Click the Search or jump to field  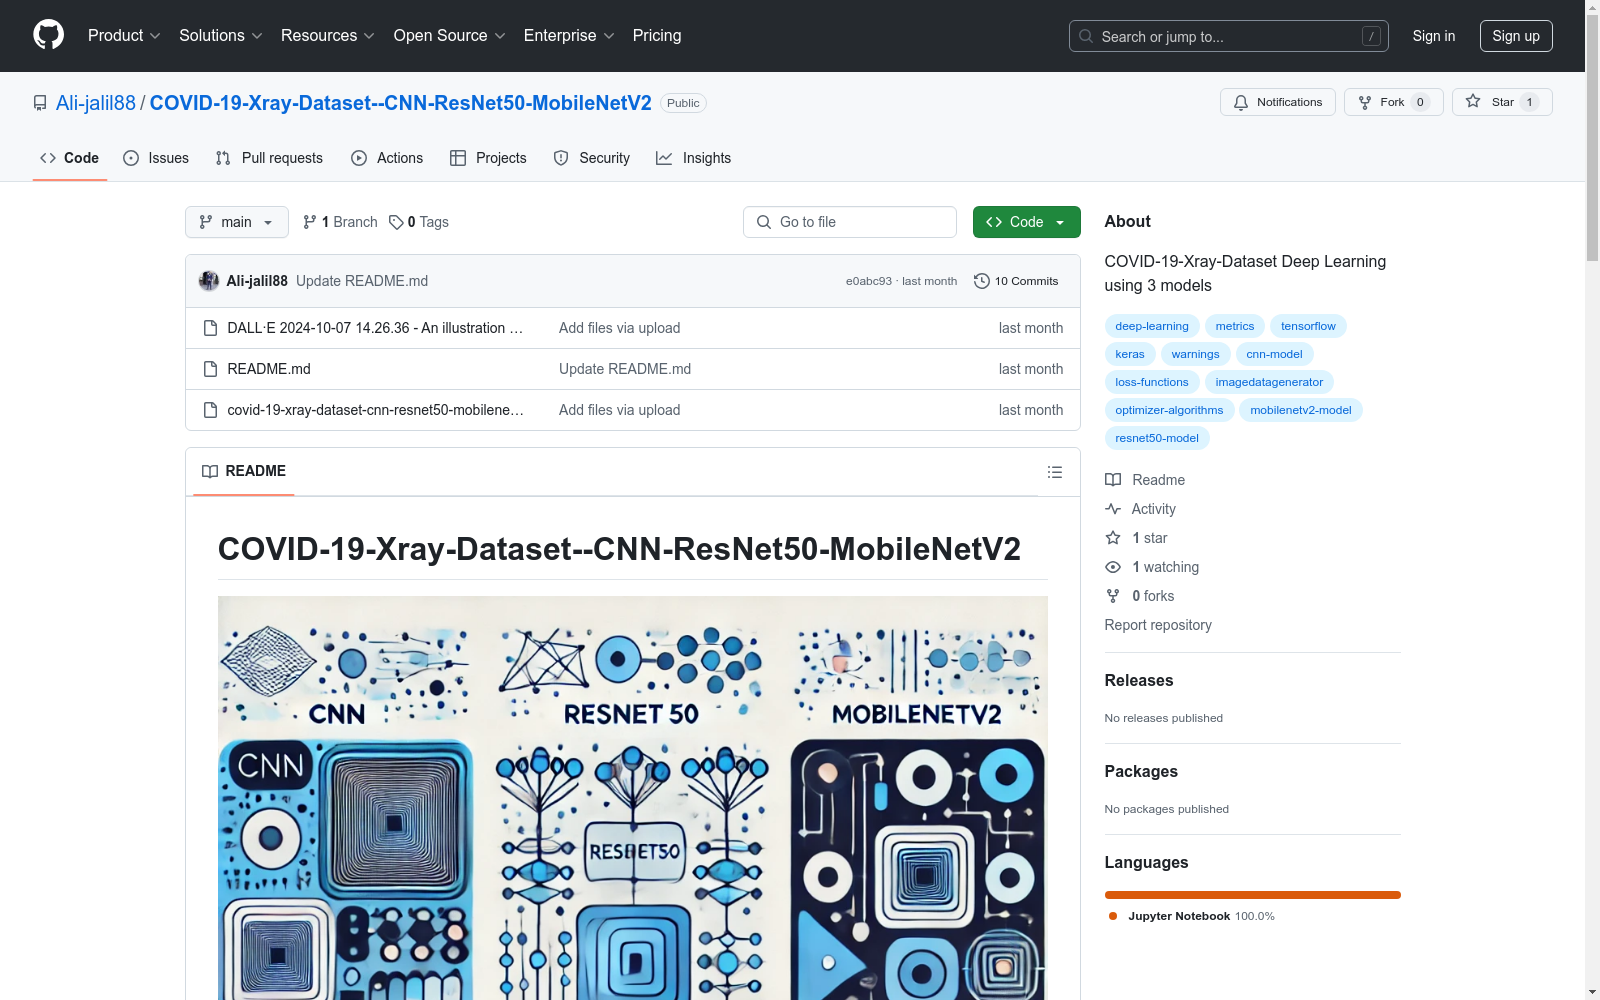point(1229,36)
